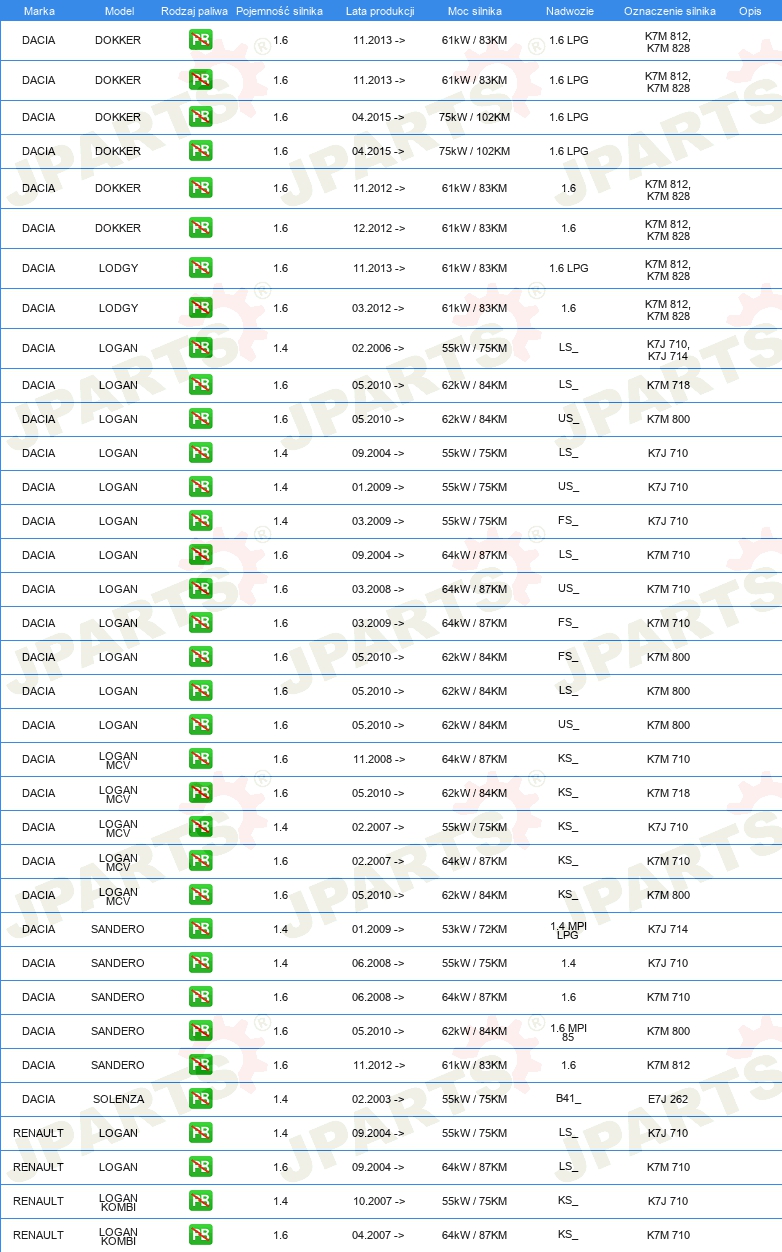782x1252 pixels.
Task: Click the fuel icon for LOGAN 1.4 from 01.2009
Action: (200, 487)
